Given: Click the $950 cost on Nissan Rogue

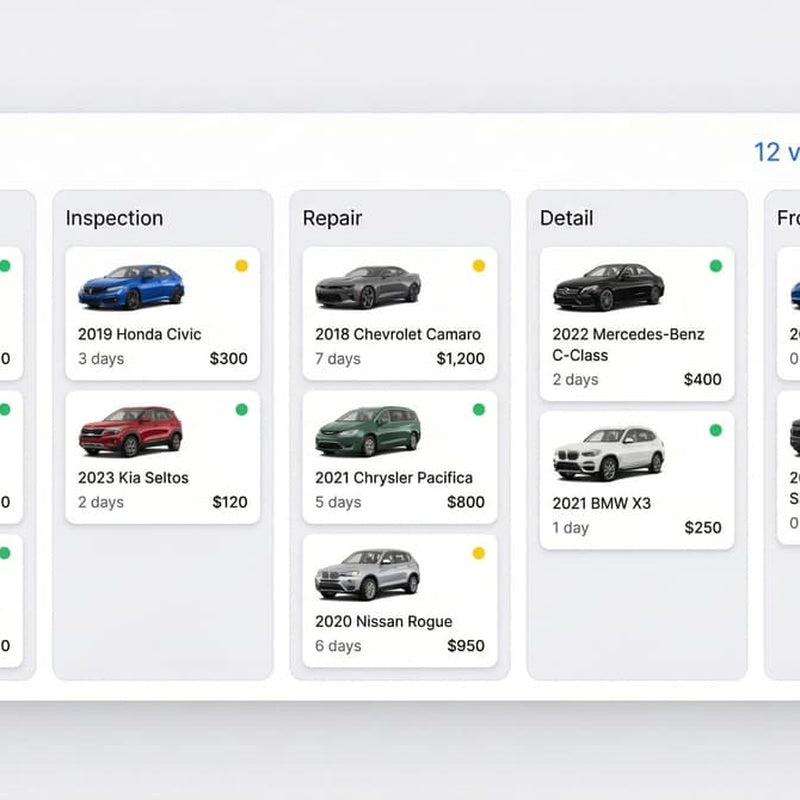Looking at the screenshot, I should click(x=465, y=646).
